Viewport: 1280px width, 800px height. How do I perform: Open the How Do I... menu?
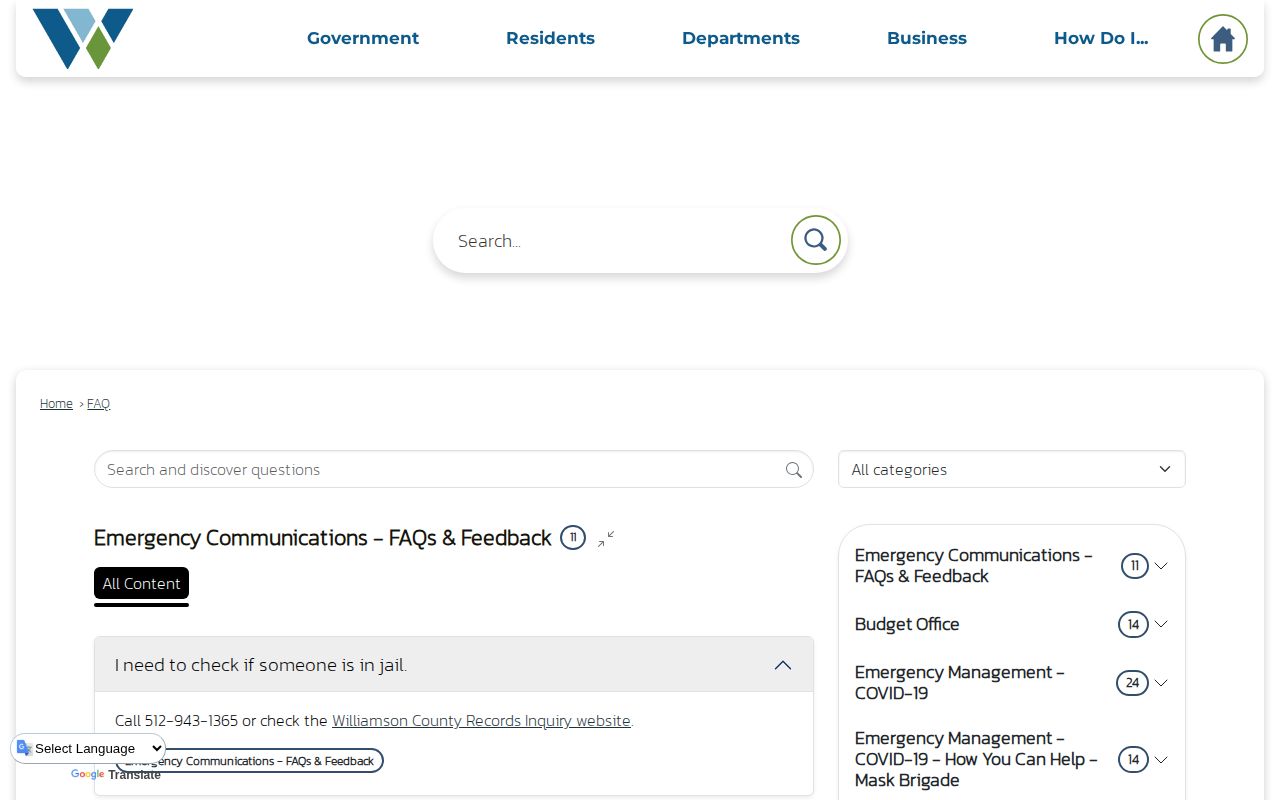(x=1101, y=38)
